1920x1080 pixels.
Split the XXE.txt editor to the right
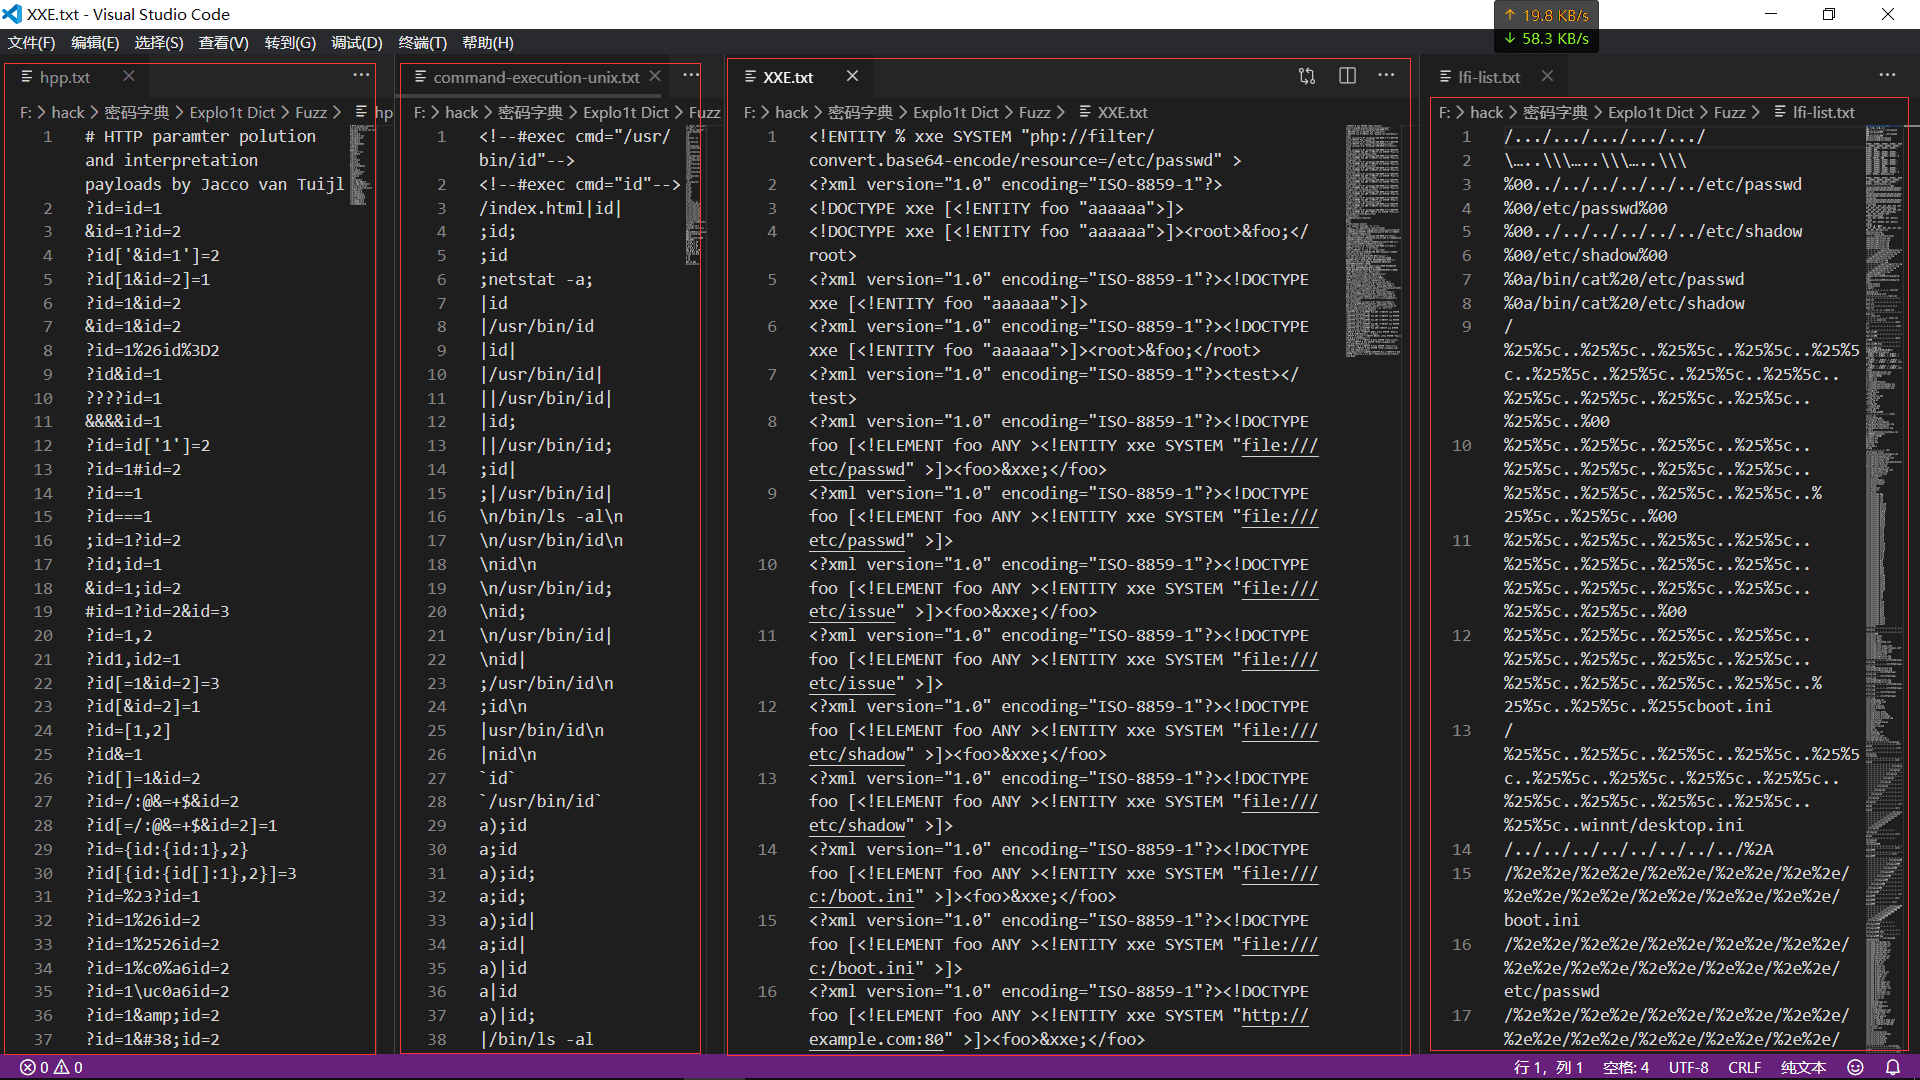point(1347,76)
